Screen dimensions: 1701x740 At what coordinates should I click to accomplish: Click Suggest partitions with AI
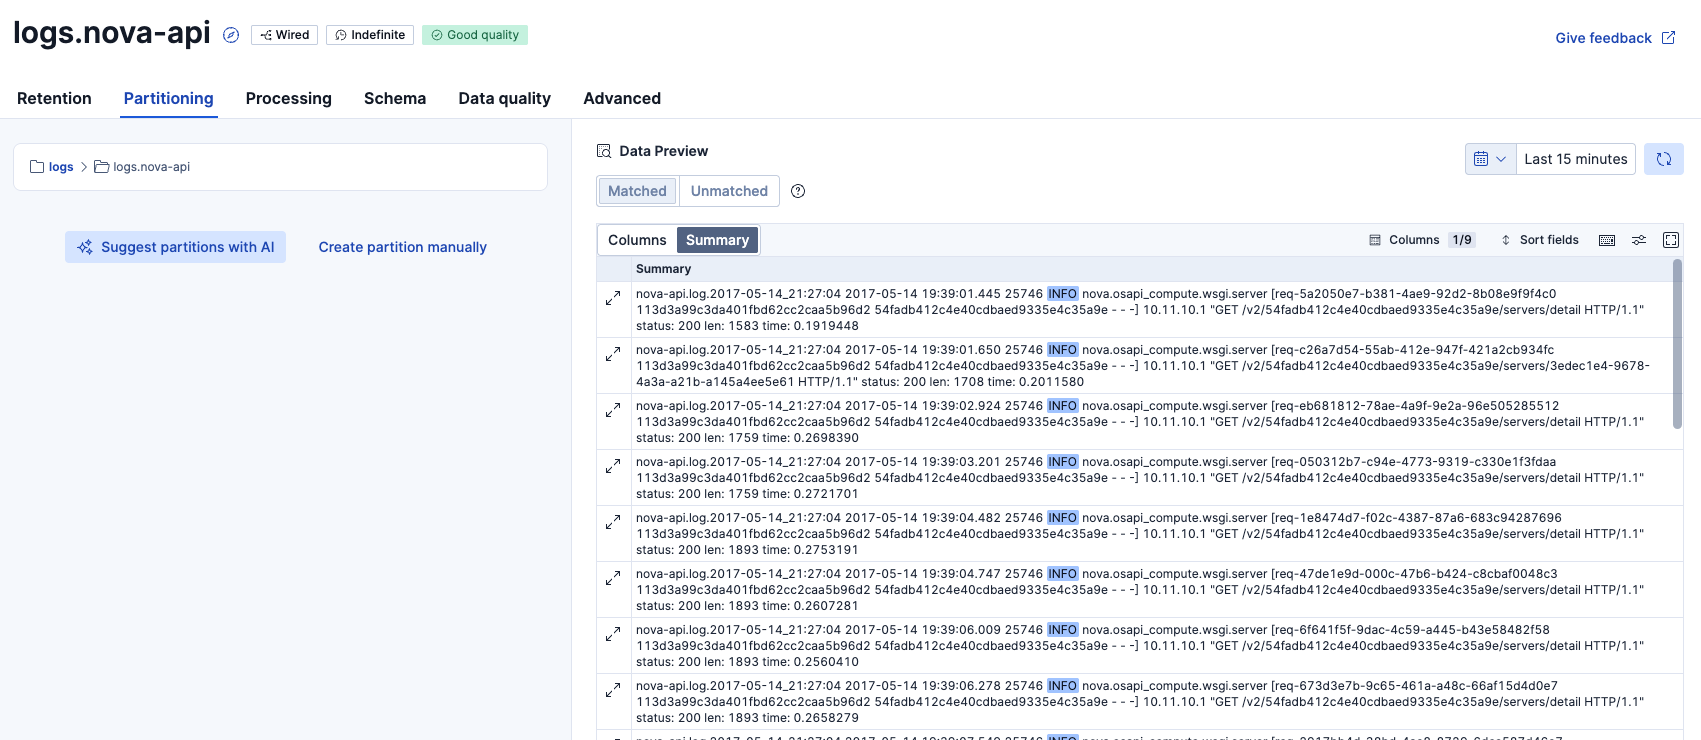(x=176, y=247)
